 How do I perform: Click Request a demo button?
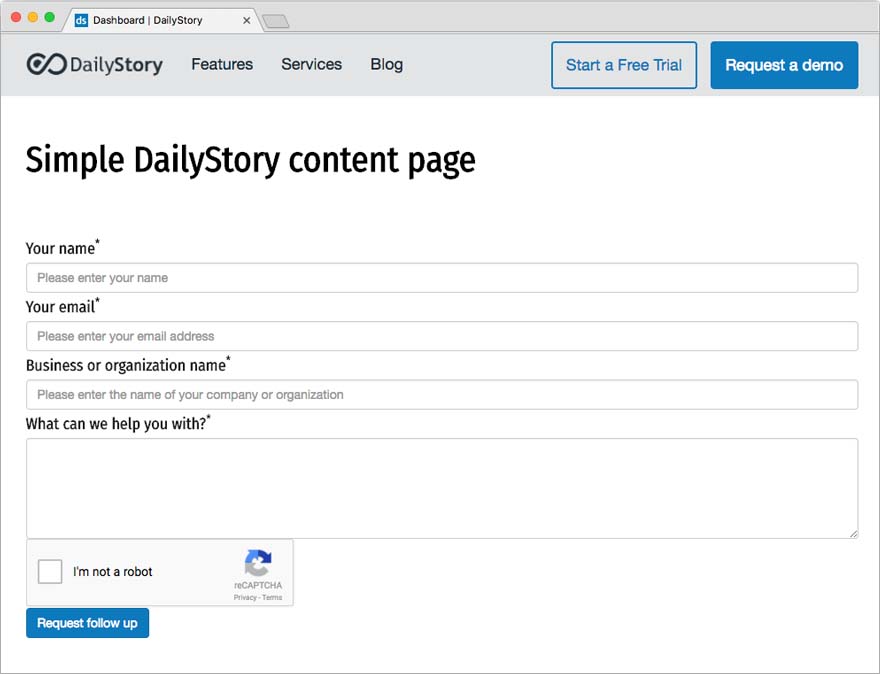784,65
